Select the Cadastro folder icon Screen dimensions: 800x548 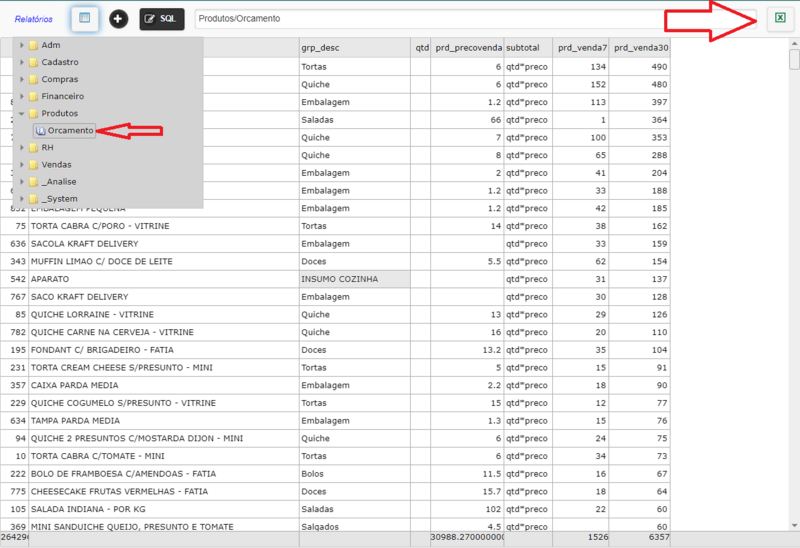pyautogui.click(x=34, y=62)
